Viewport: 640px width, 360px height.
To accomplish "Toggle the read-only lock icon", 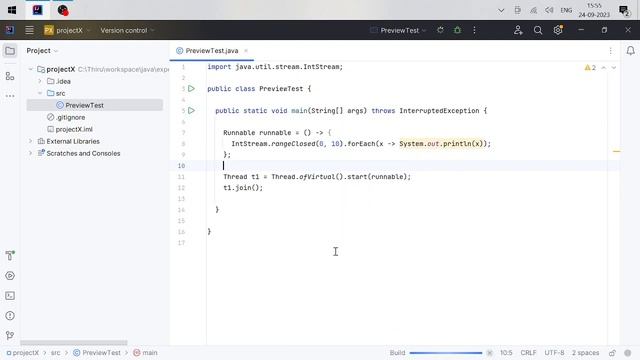I will pyautogui.click(x=612, y=353).
